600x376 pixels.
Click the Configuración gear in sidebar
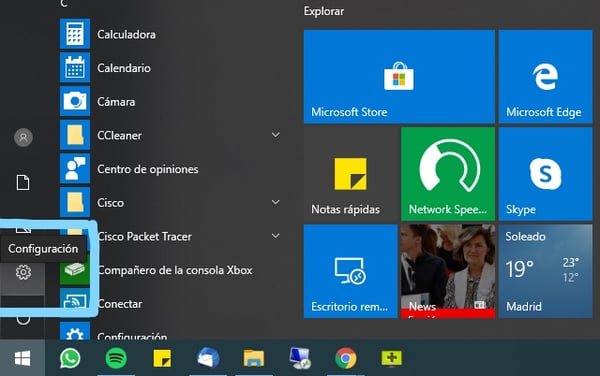pos(23,272)
